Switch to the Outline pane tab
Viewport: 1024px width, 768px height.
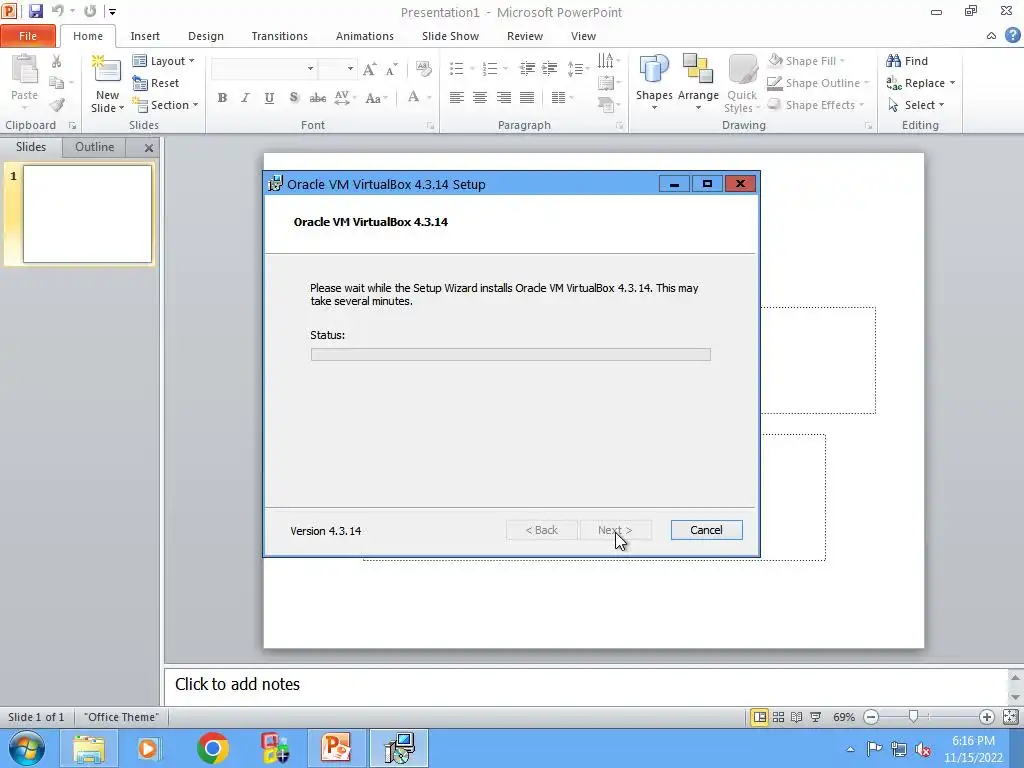pos(94,147)
